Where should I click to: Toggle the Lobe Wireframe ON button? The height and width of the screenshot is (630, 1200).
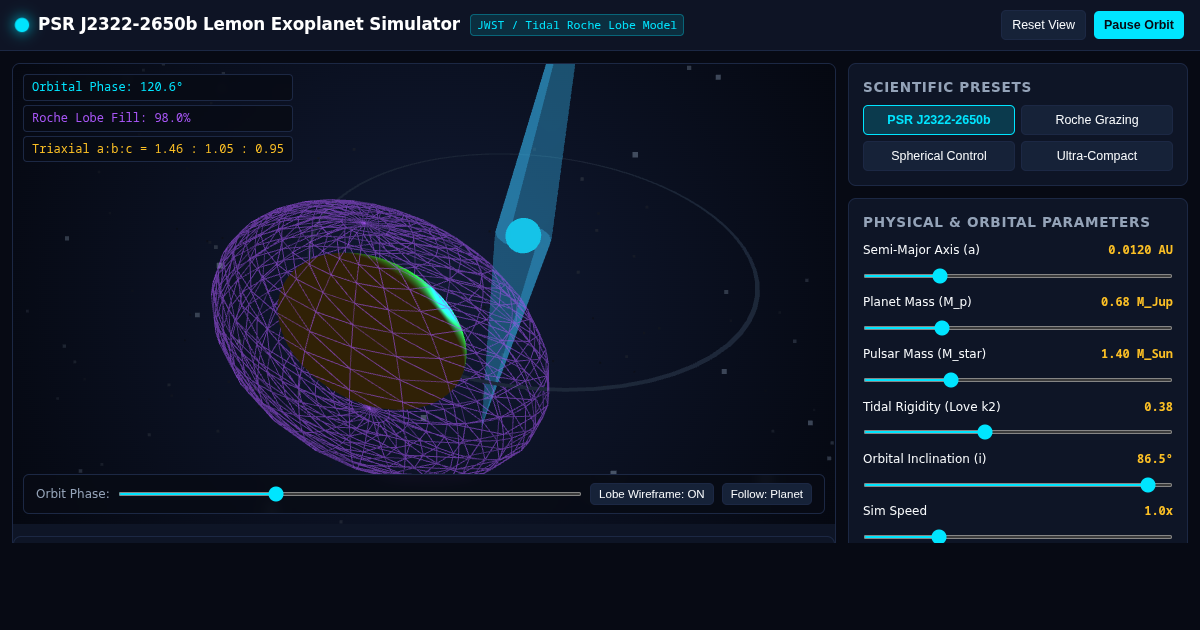pos(652,494)
